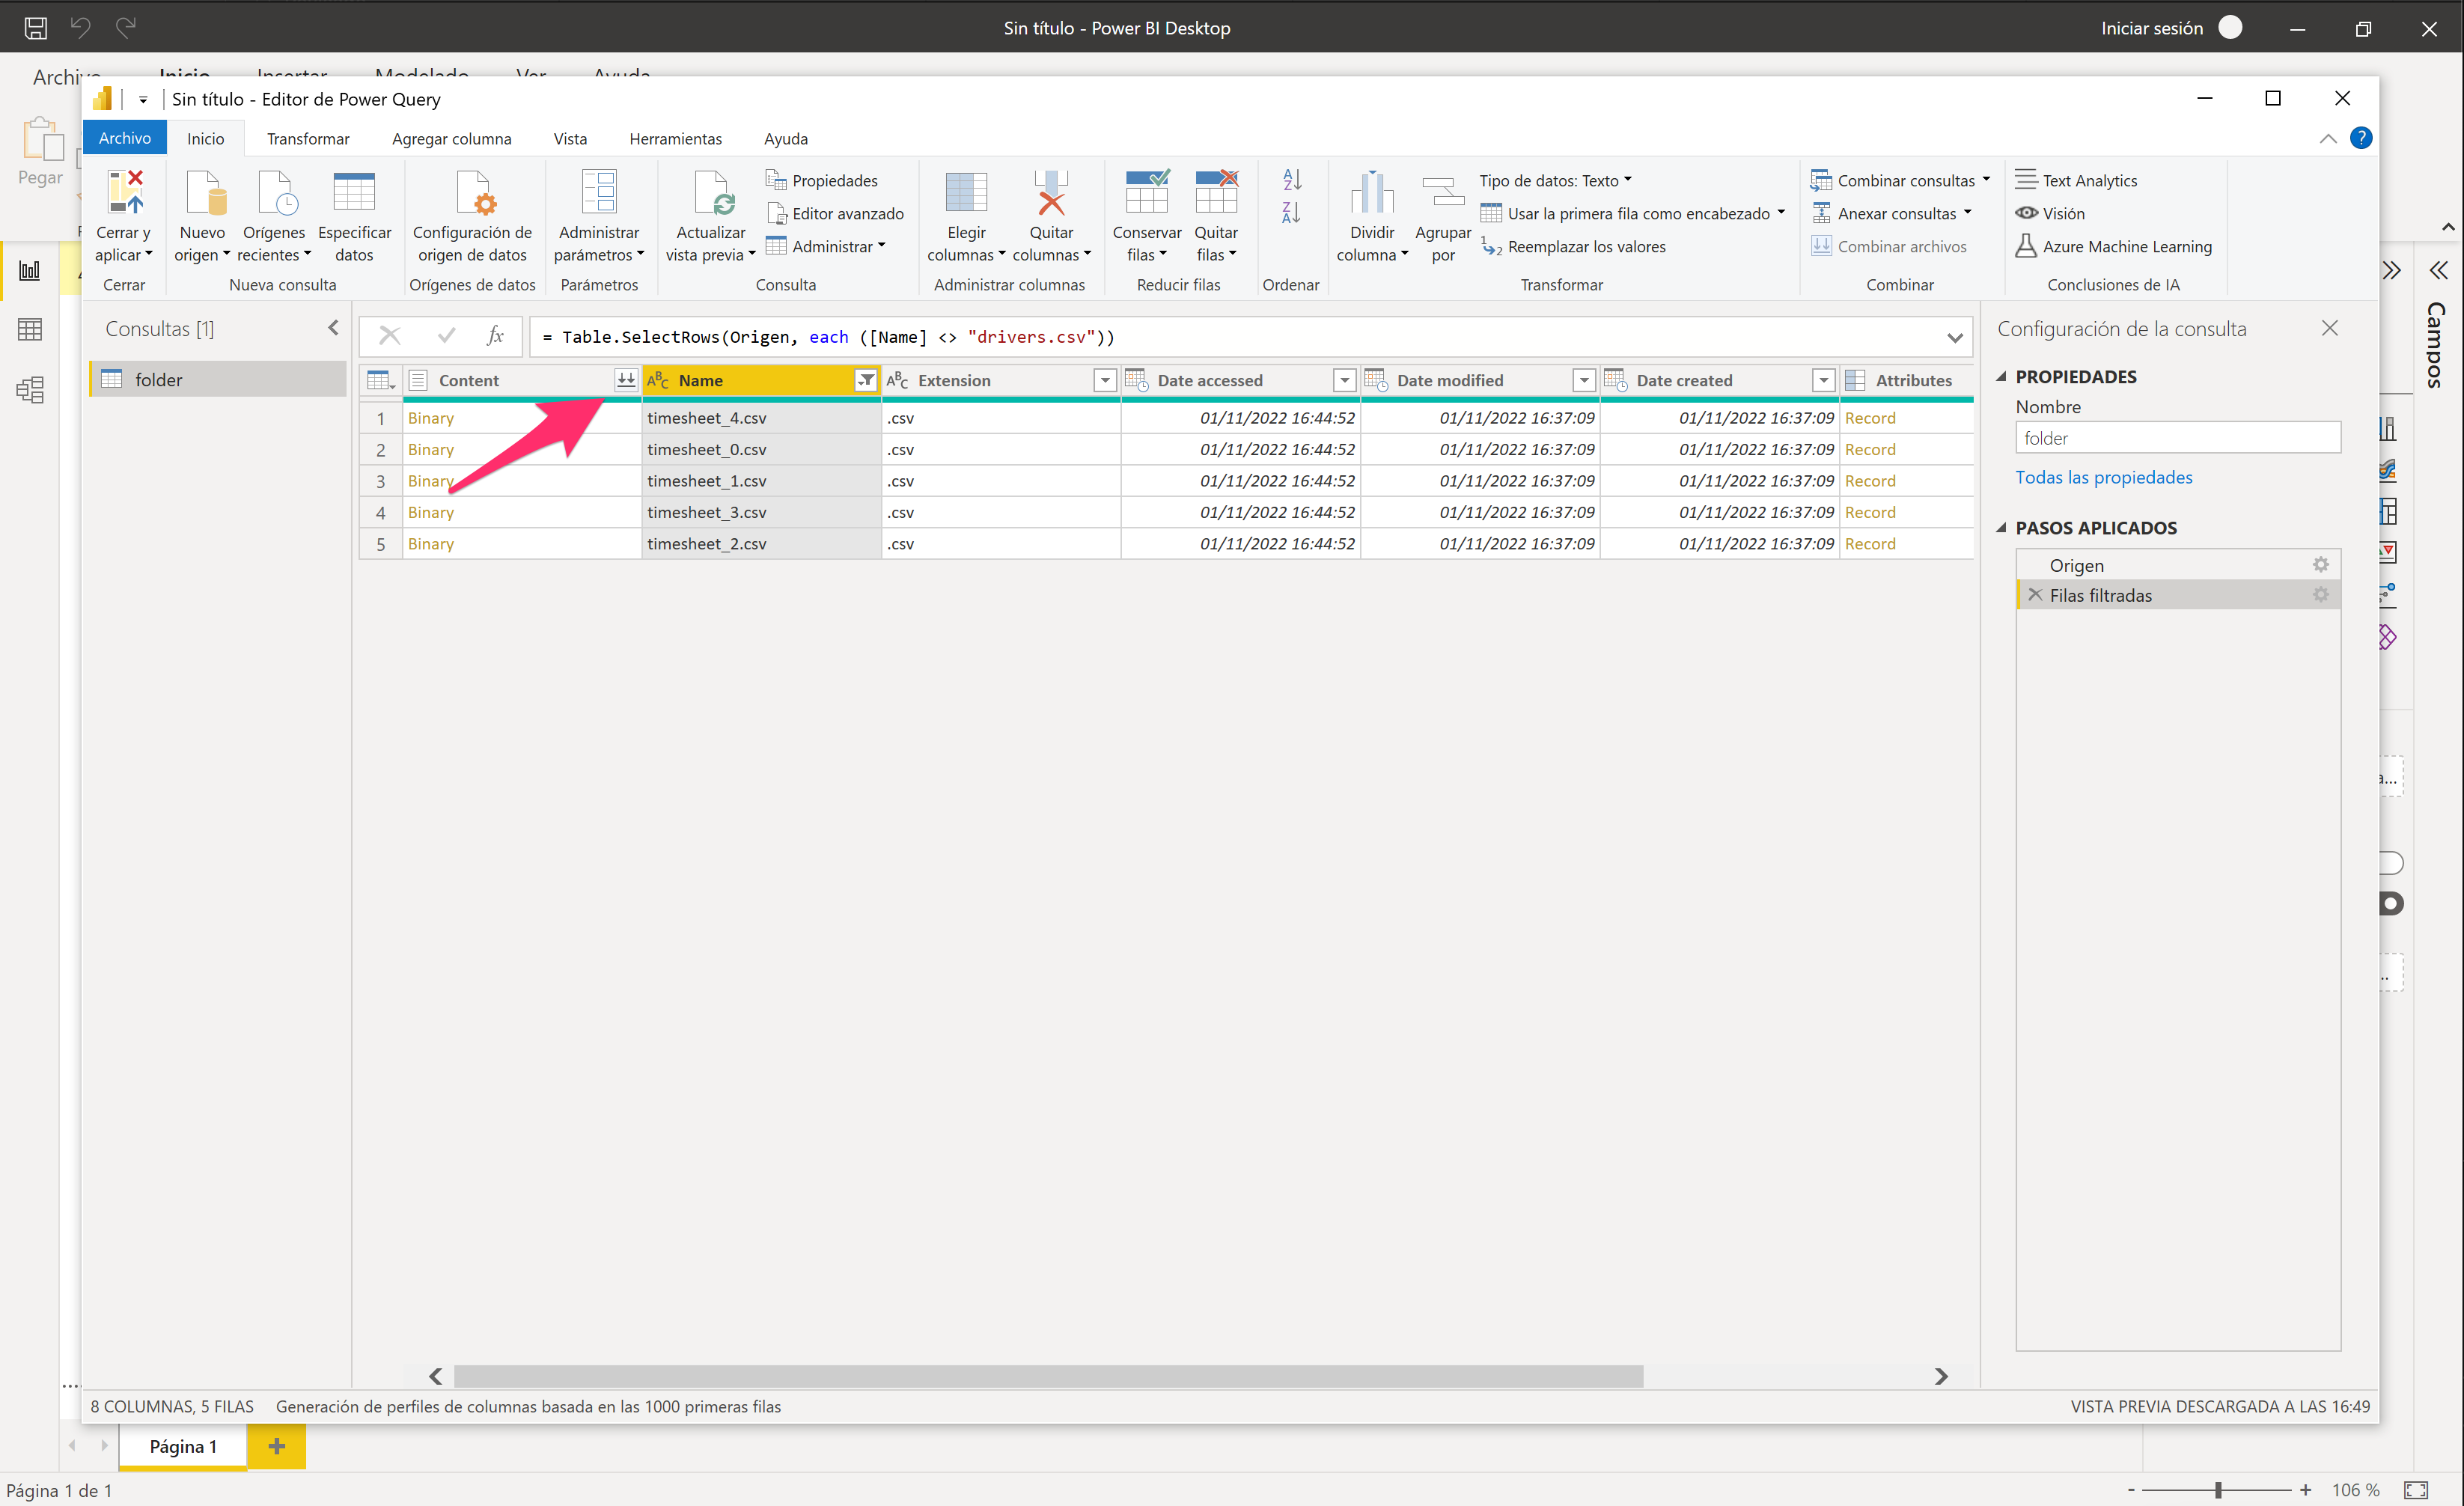
Task: Click Dividir columna icon
Action: [x=1372, y=192]
